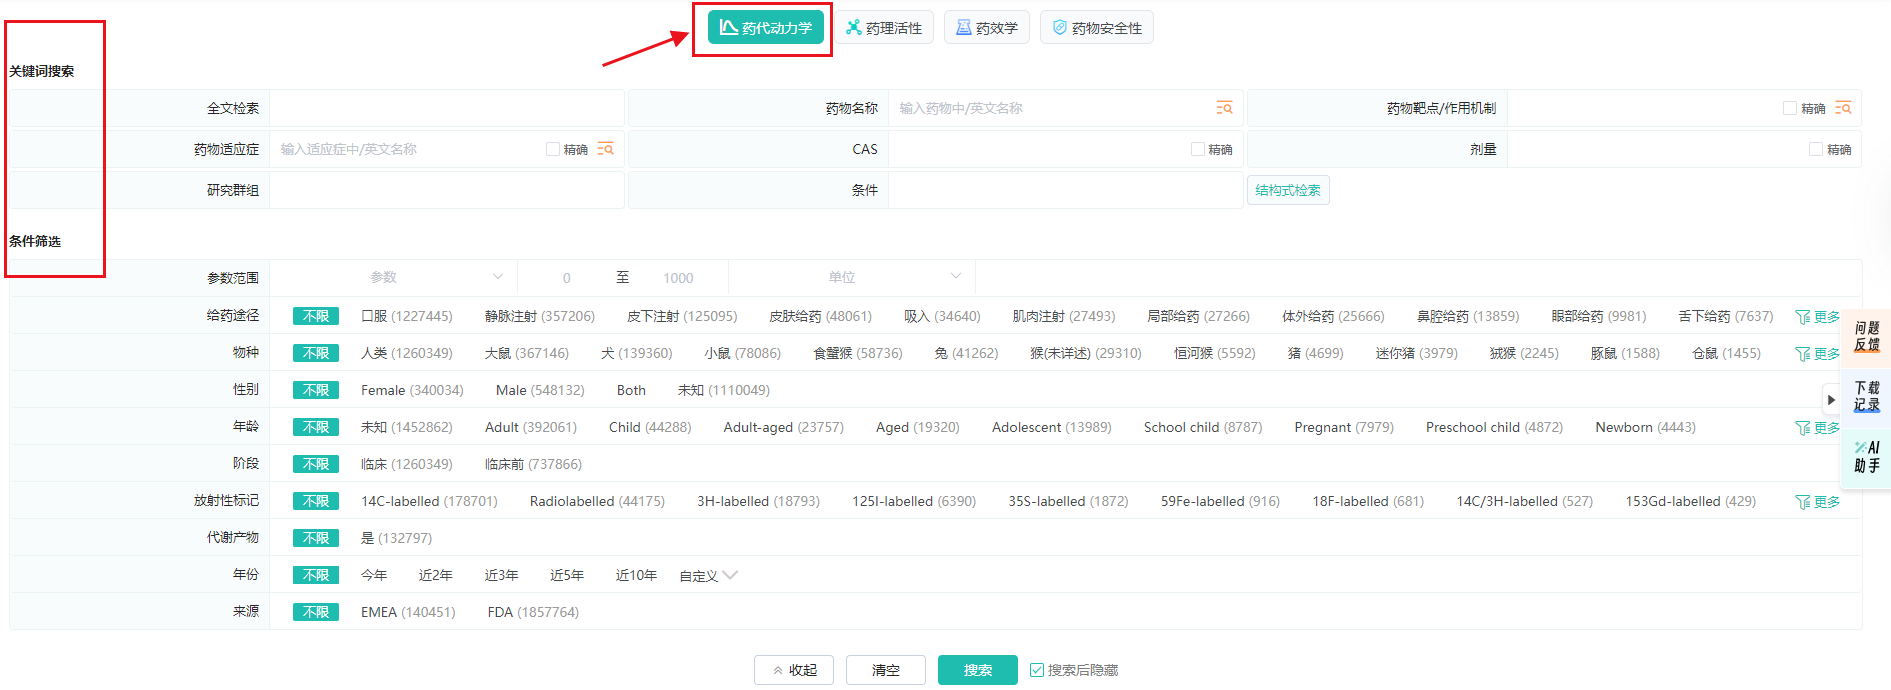
Task: Select 临床前 (737866) stage
Action: (x=533, y=464)
